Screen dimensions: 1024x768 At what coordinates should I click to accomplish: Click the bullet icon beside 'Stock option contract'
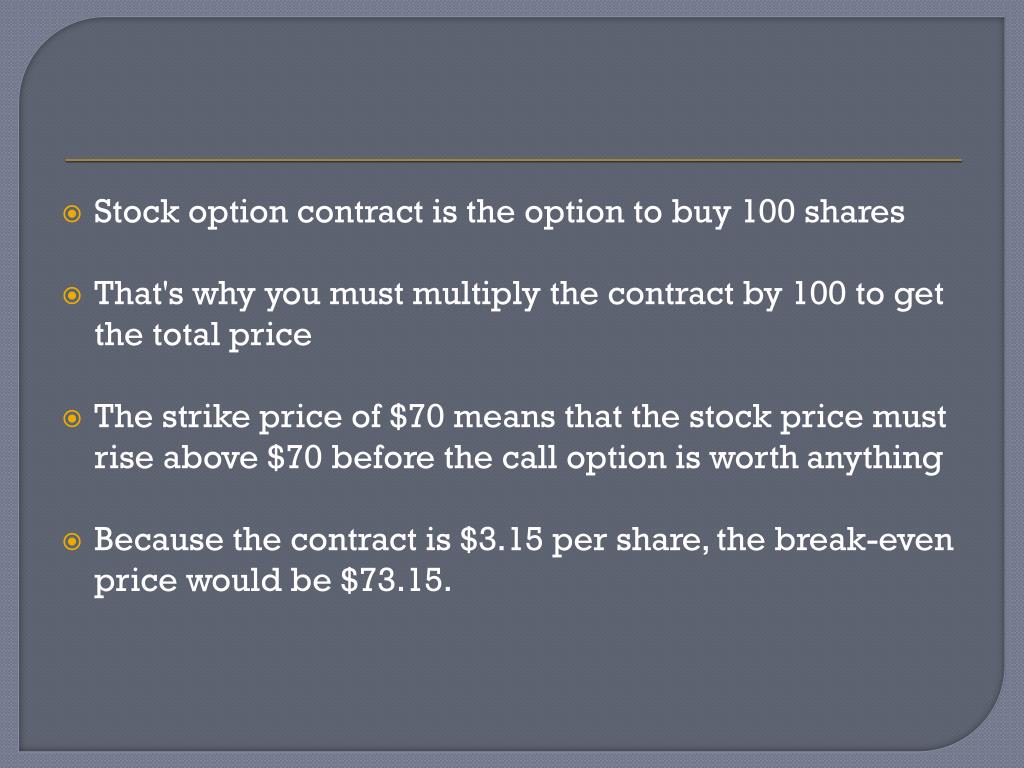(x=72, y=214)
